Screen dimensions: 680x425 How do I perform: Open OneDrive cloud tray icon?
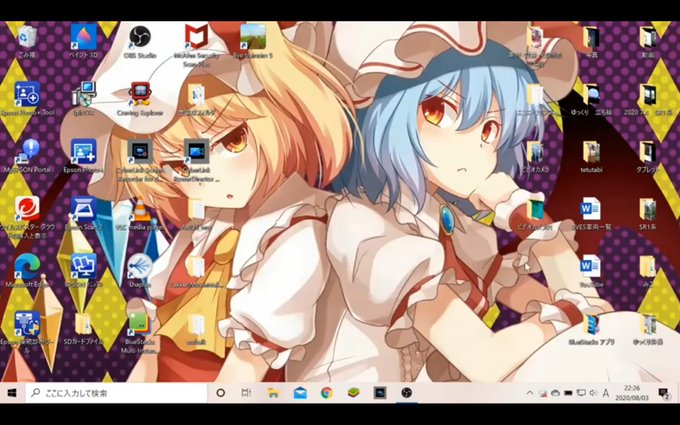[555, 393]
